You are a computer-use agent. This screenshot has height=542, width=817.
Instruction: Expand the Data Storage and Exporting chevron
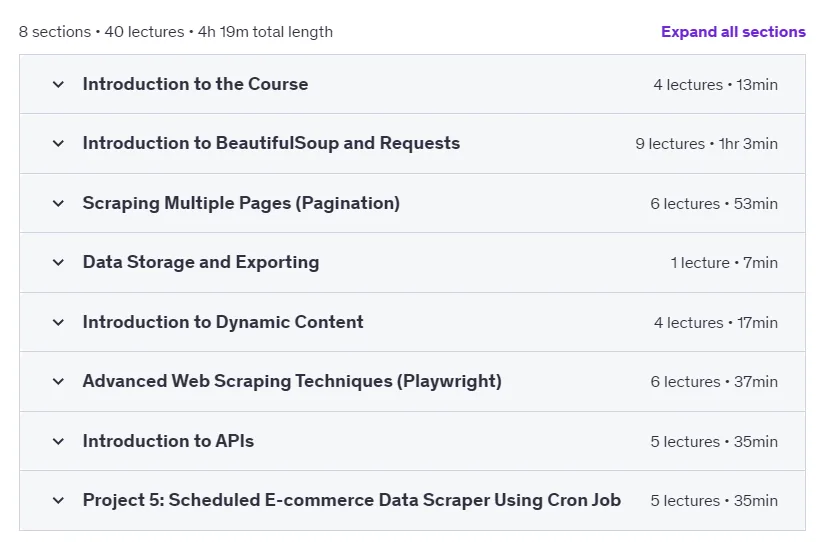[x=58, y=262]
